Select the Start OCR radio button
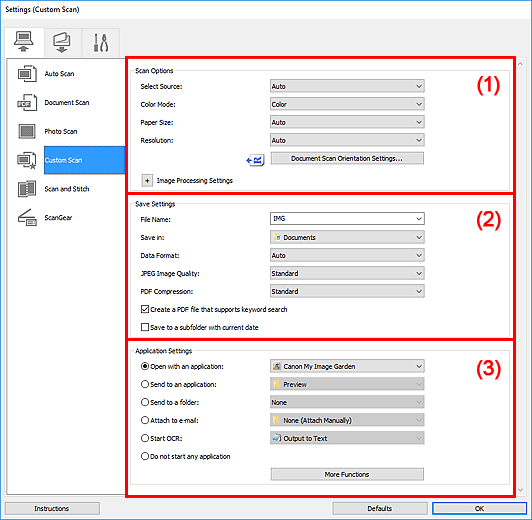The height and width of the screenshot is (520, 532). pos(145,438)
